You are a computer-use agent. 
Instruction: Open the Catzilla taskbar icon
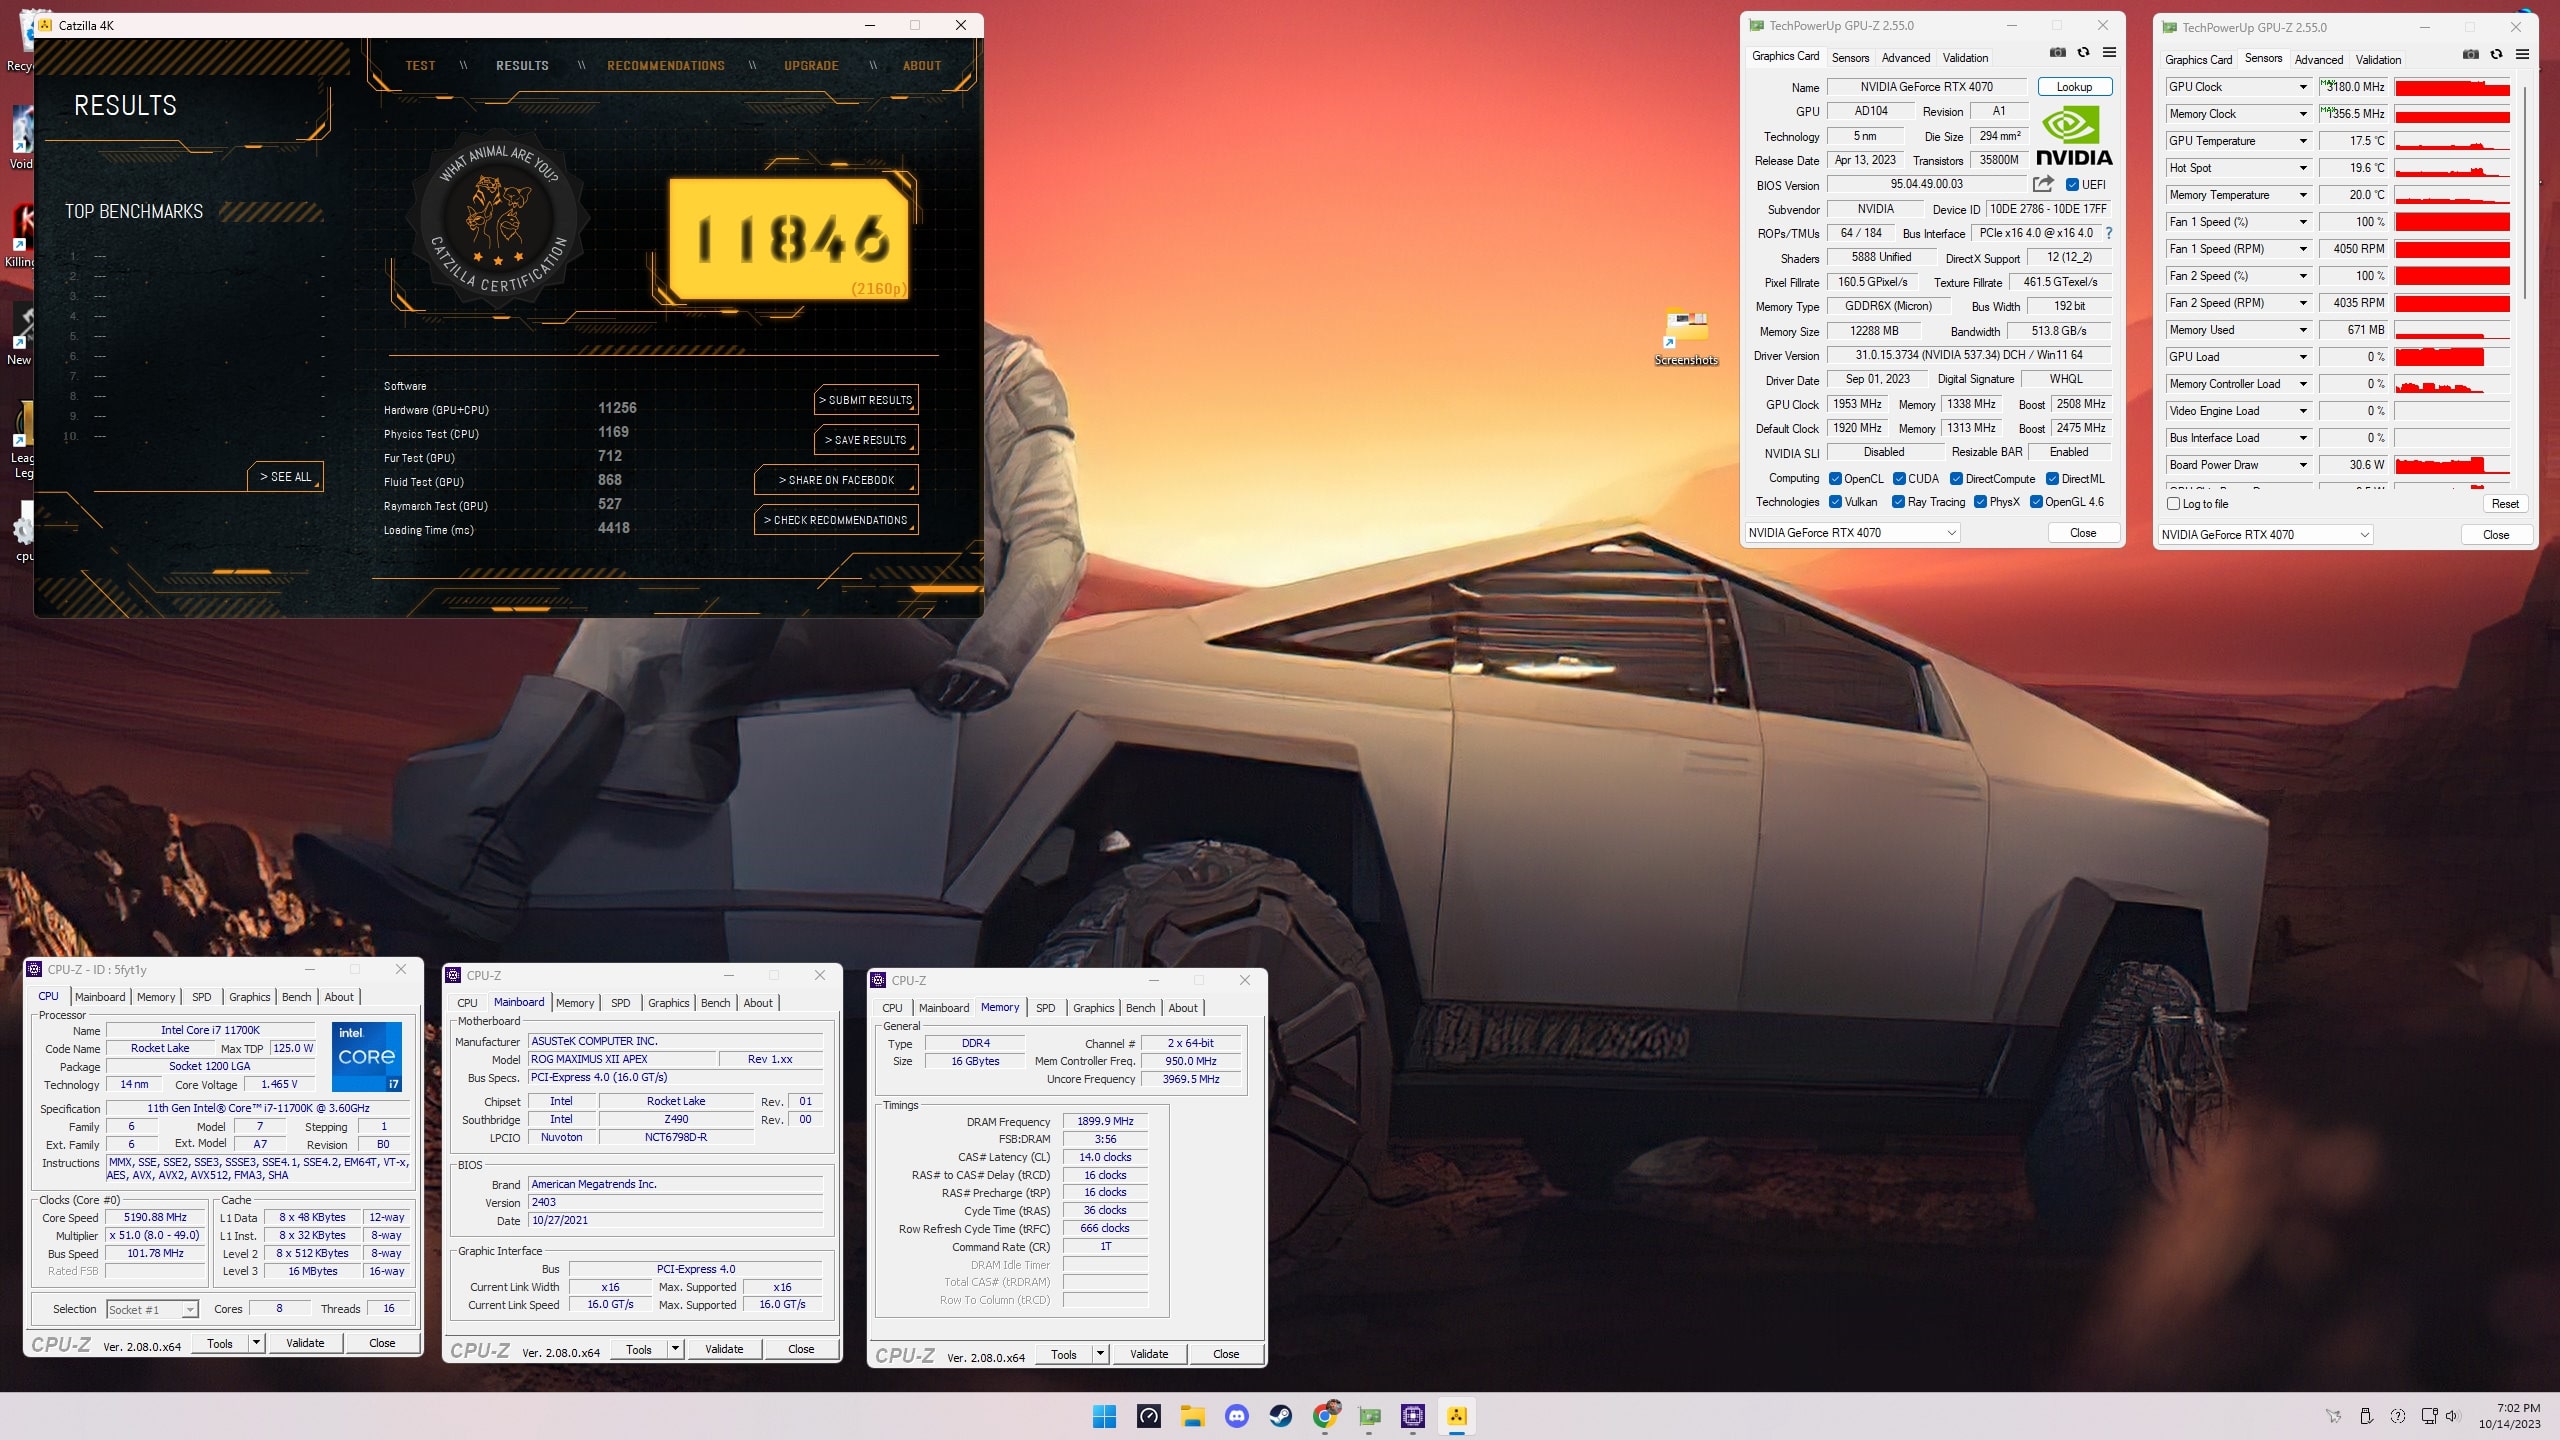1457,1416
